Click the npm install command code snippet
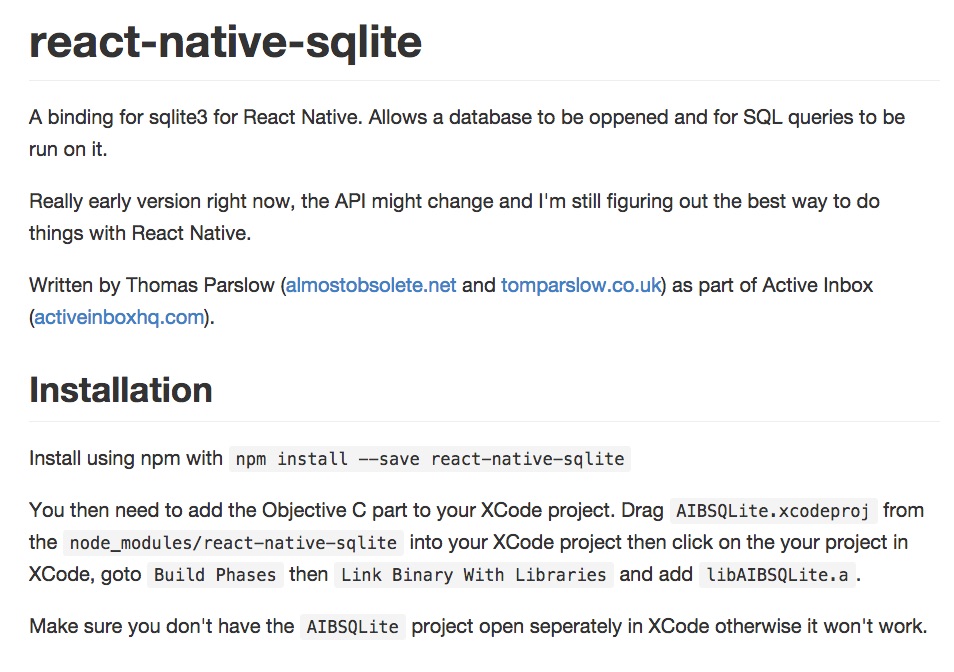Viewport: 954px width, 672px height. click(x=430, y=459)
